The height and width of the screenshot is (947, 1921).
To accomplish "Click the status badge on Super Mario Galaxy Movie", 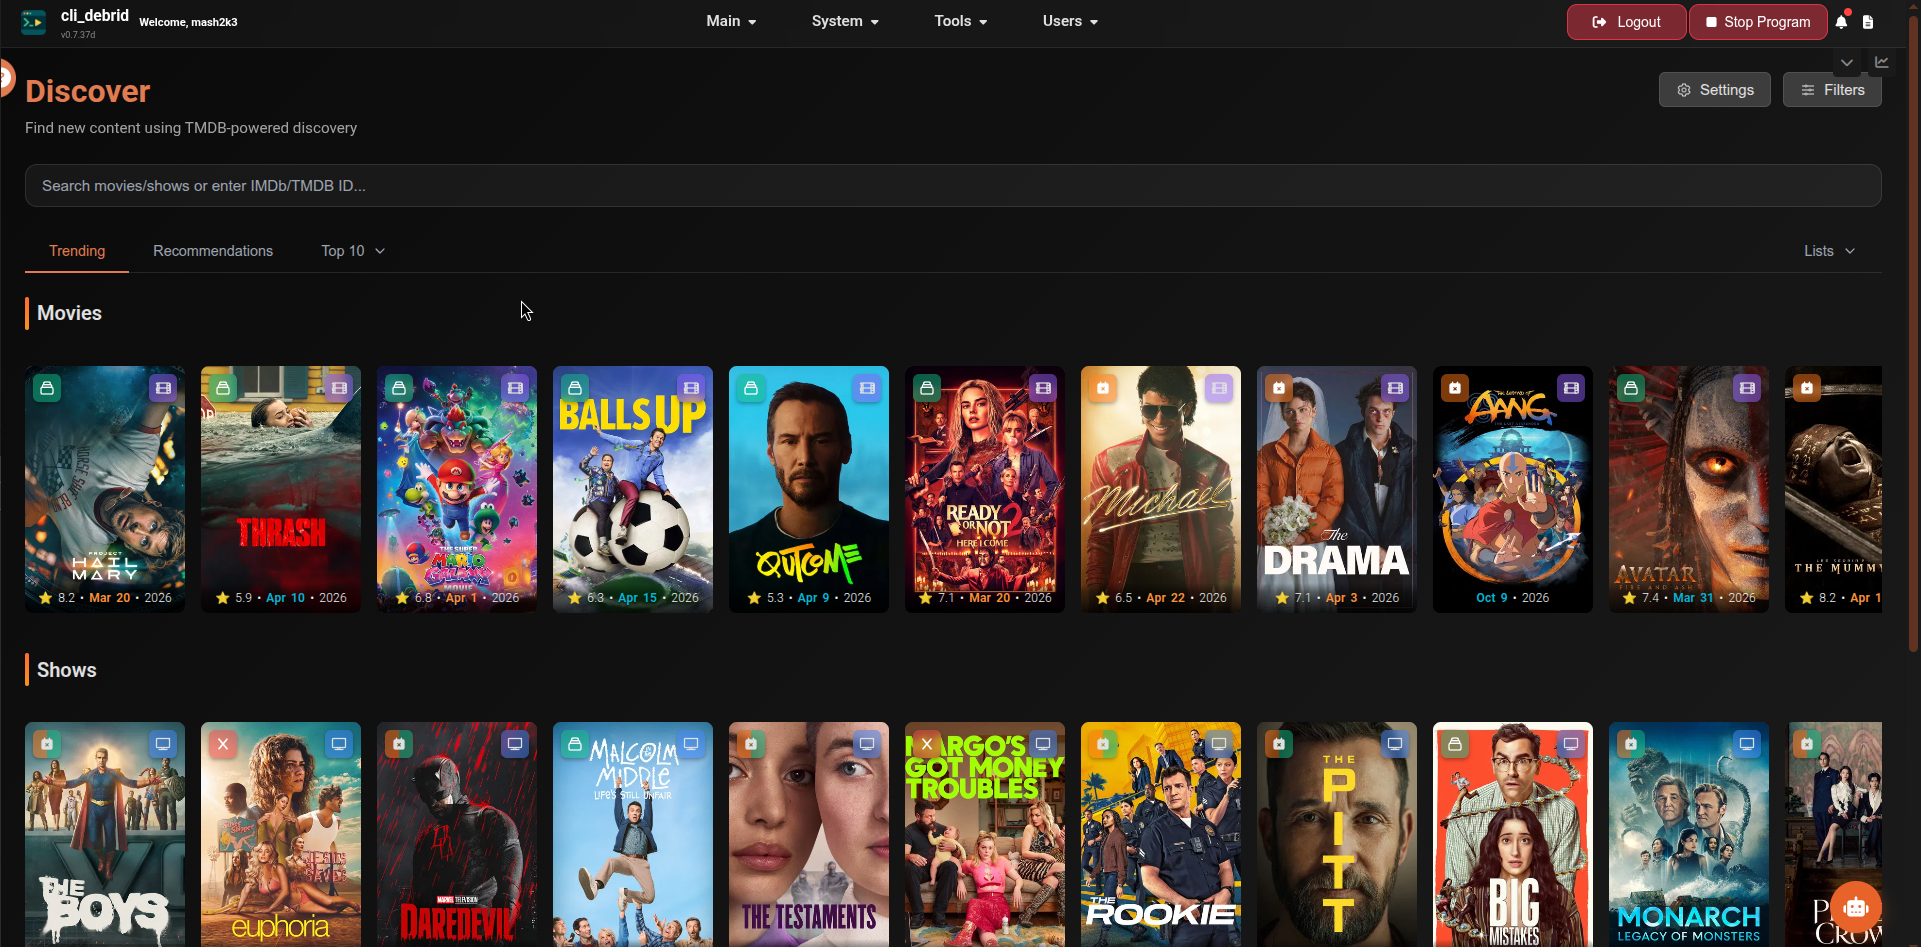I will pos(399,387).
